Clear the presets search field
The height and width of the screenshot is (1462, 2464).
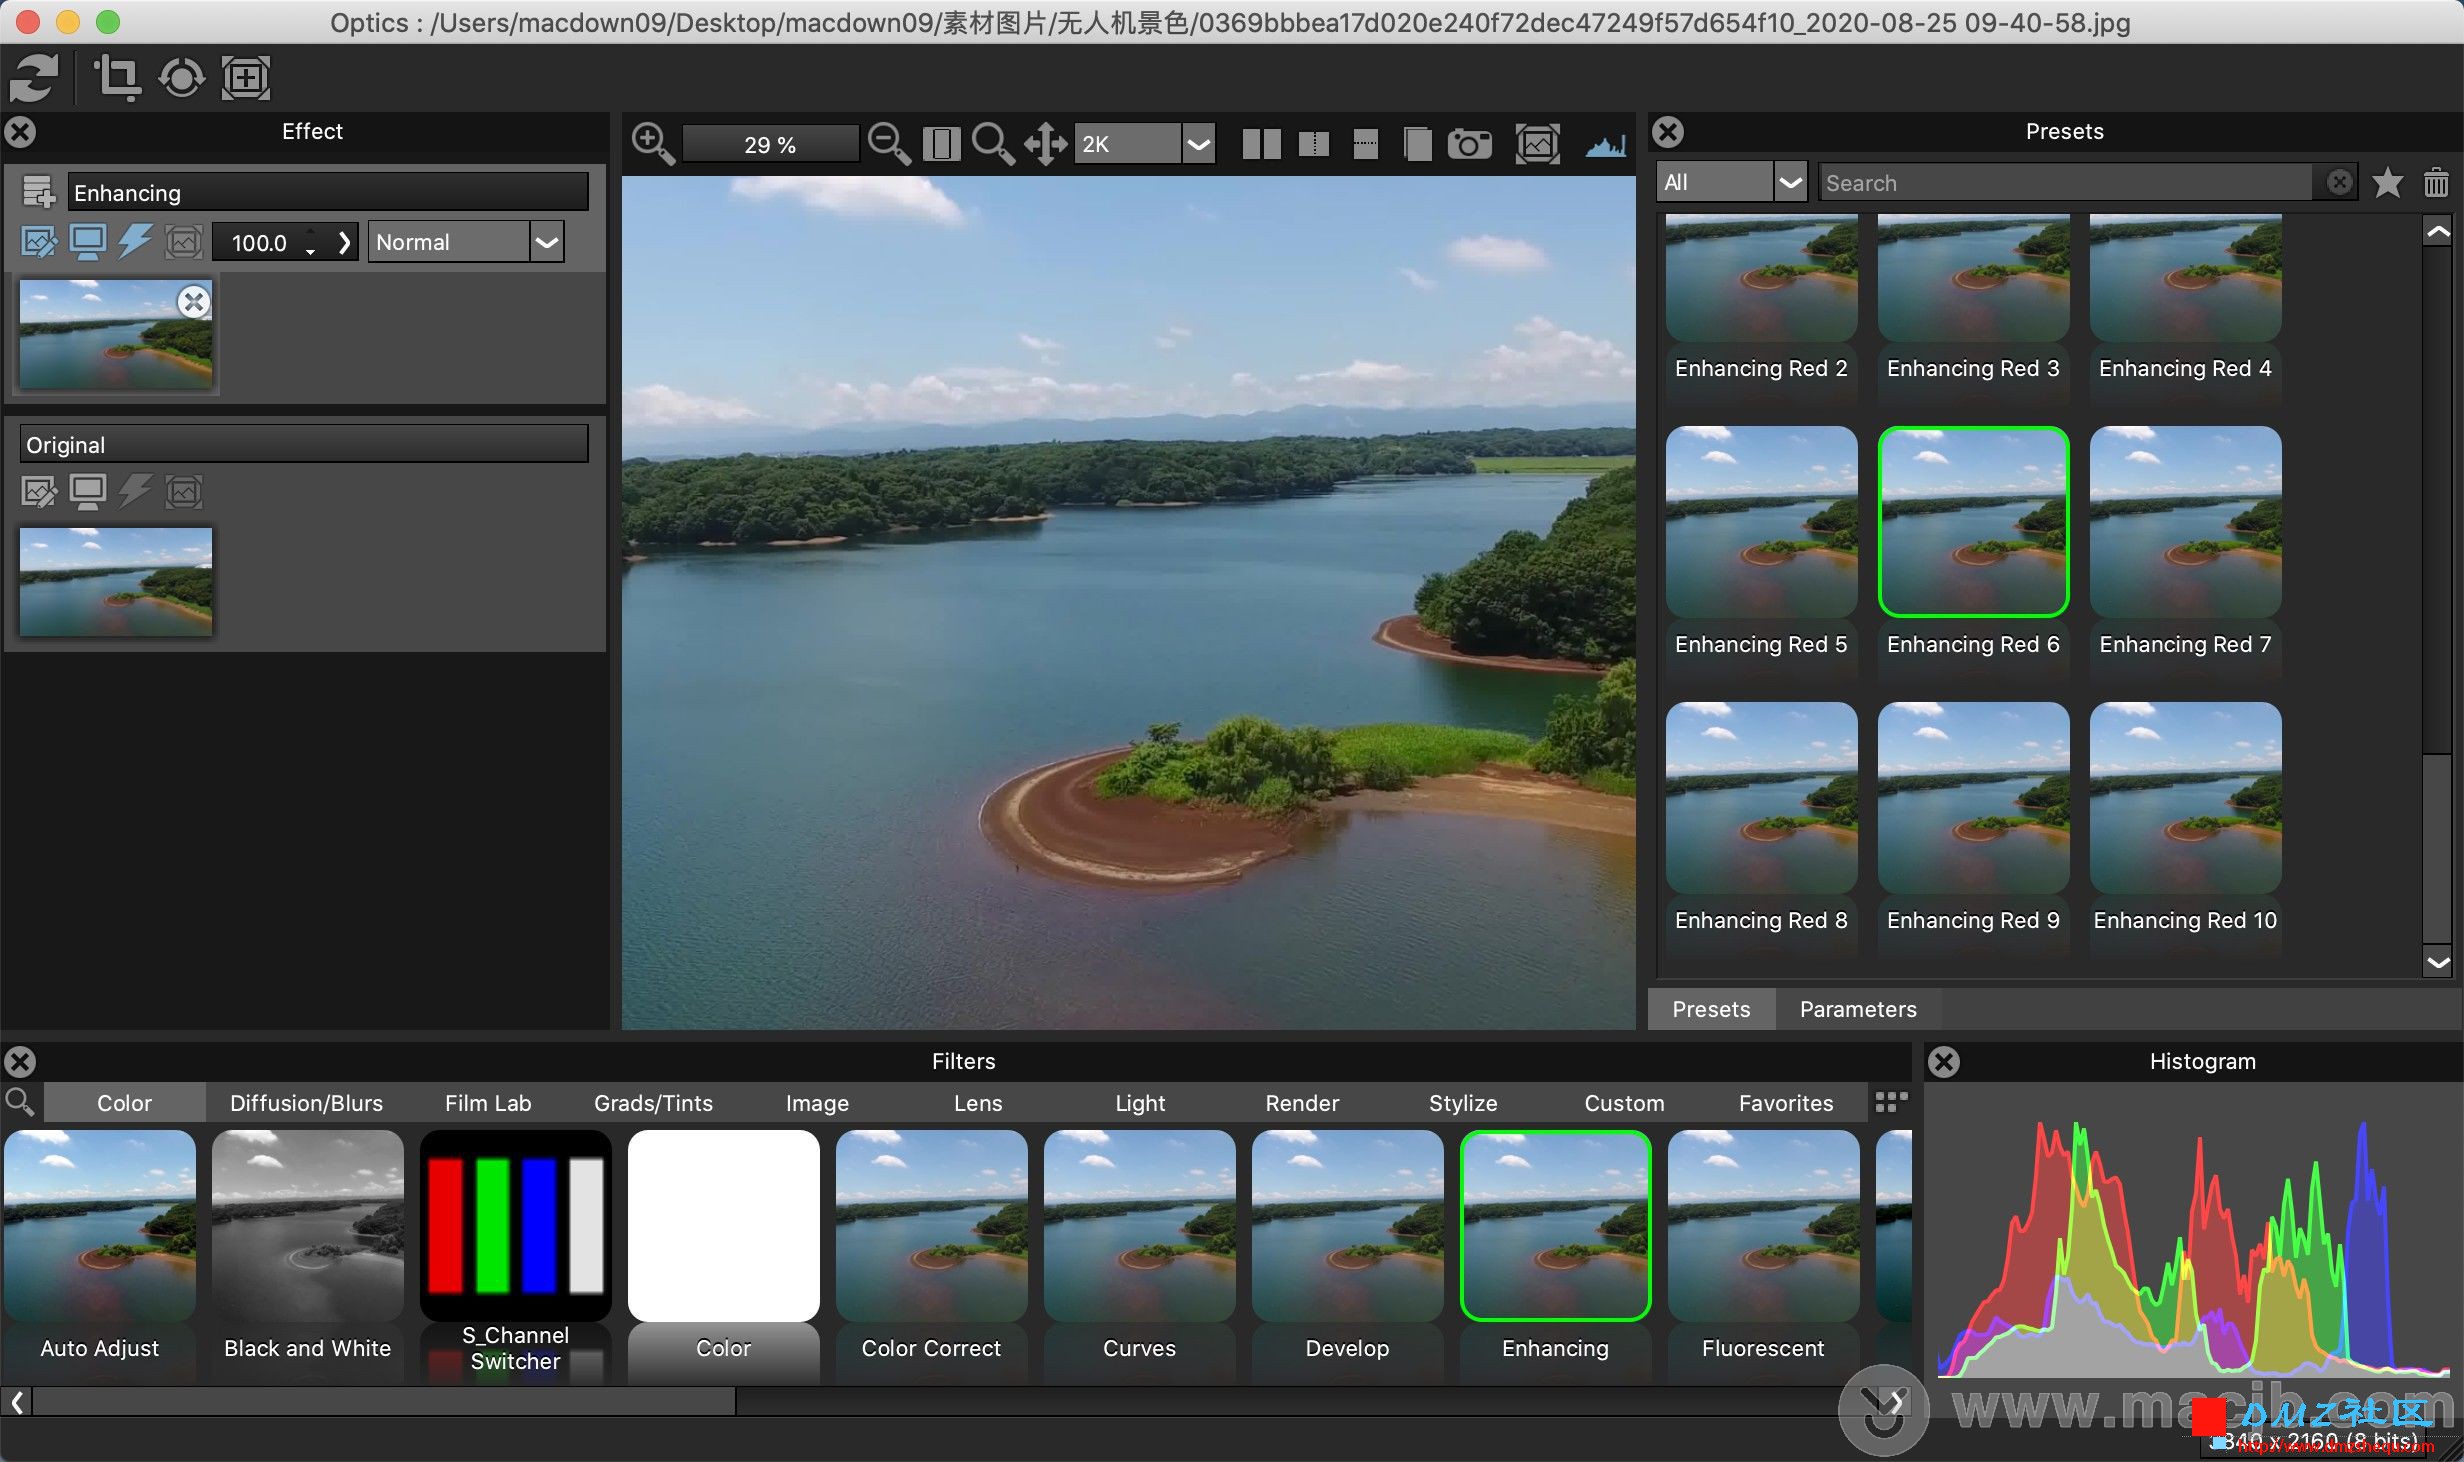(2339, 182)
